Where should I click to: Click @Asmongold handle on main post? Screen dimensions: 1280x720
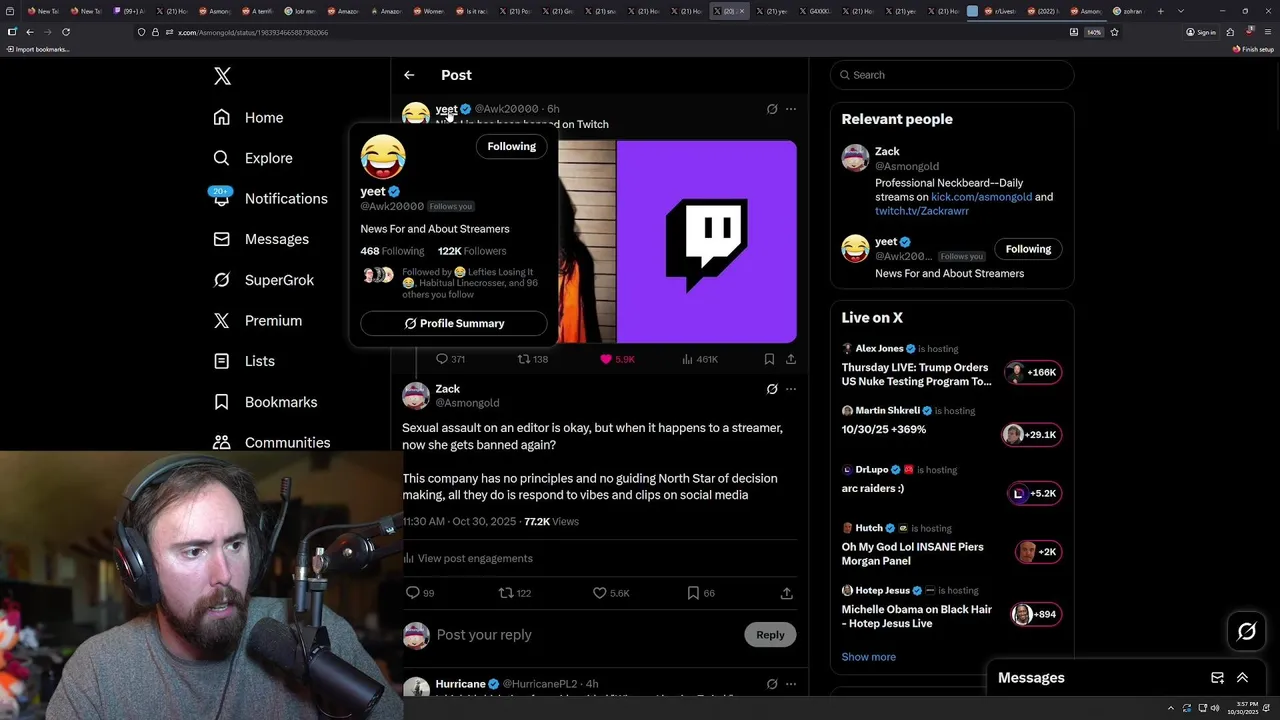pyautogui.click(x=467, y=403)
